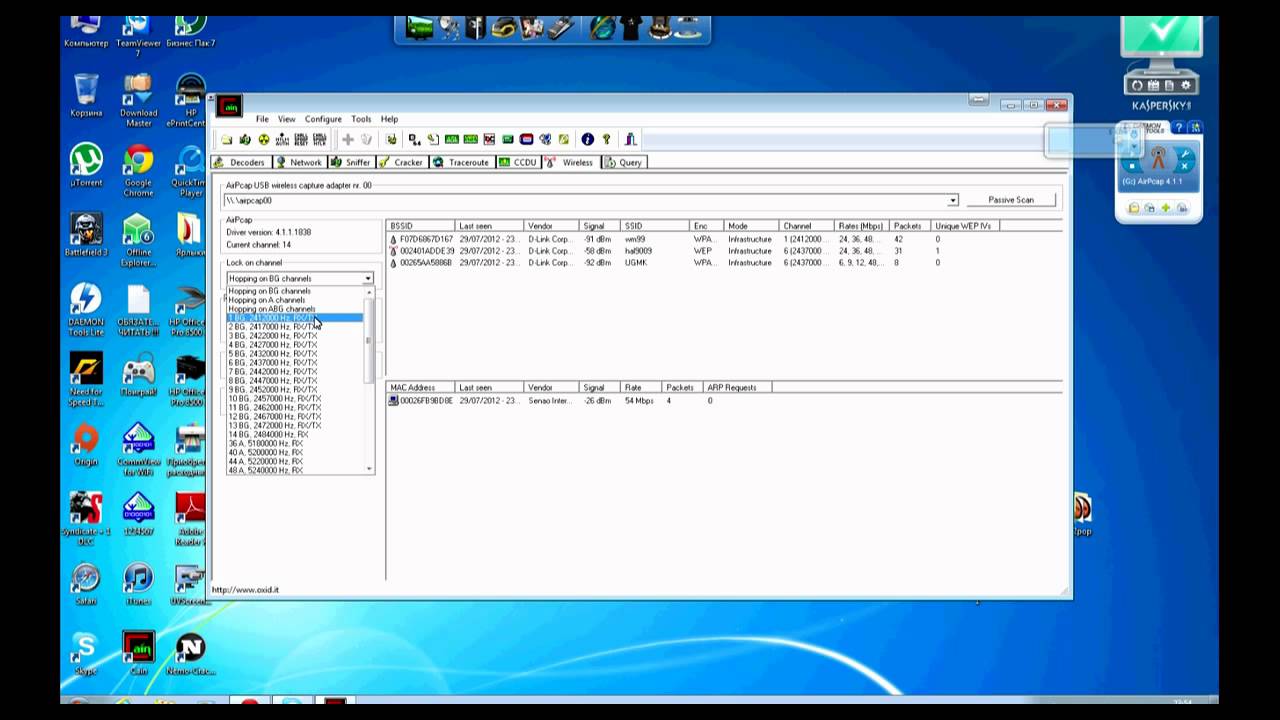Click the red-white box toolbar icon
1280x720 pixels.
(526, 139)
